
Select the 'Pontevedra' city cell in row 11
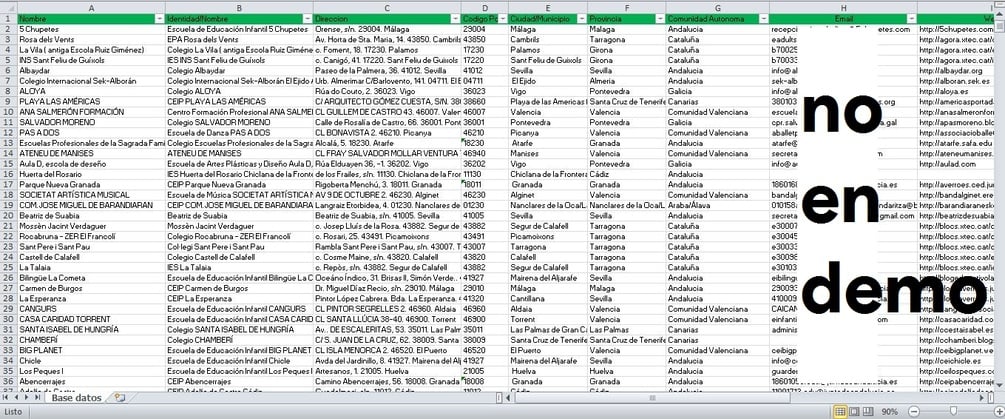click(x=548, y=122)
